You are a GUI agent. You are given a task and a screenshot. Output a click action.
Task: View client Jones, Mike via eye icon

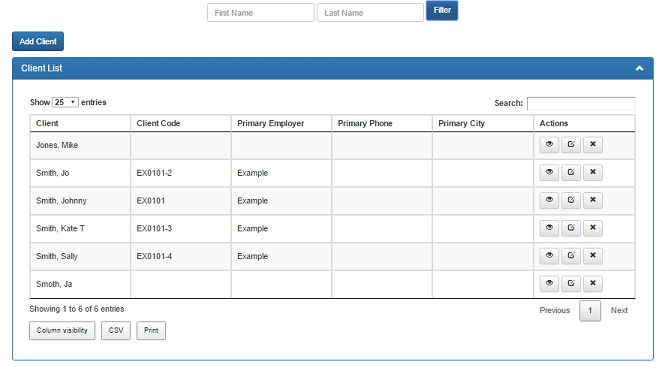coord(549,145)
